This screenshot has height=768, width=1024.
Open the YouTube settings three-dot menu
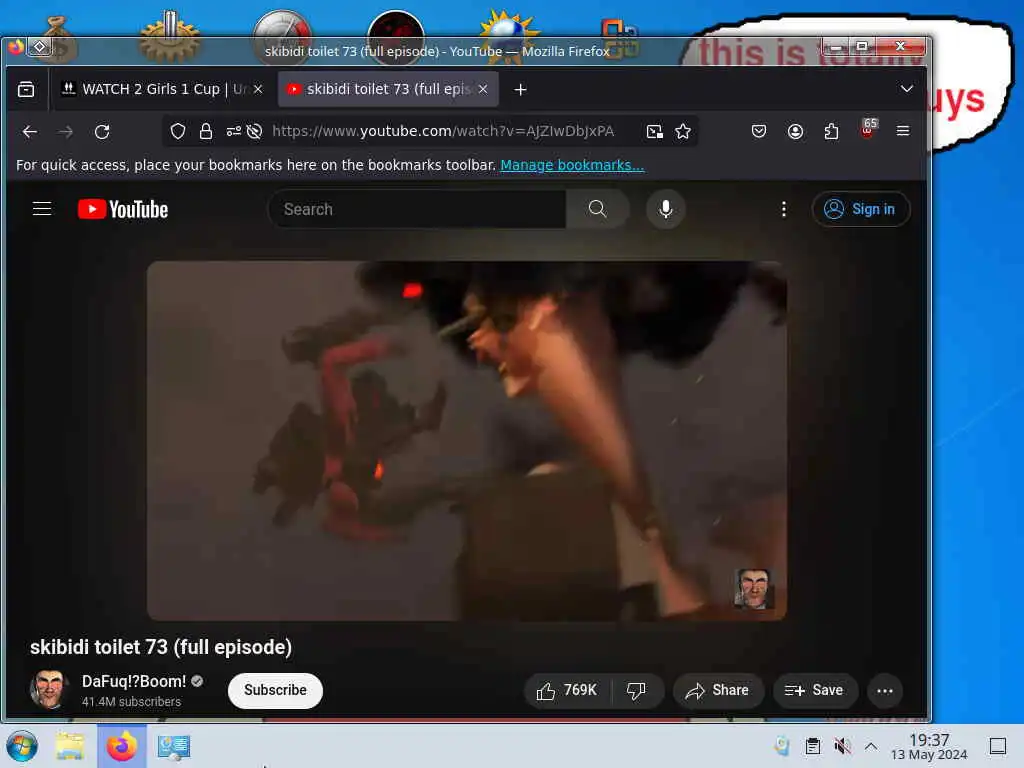784,209
